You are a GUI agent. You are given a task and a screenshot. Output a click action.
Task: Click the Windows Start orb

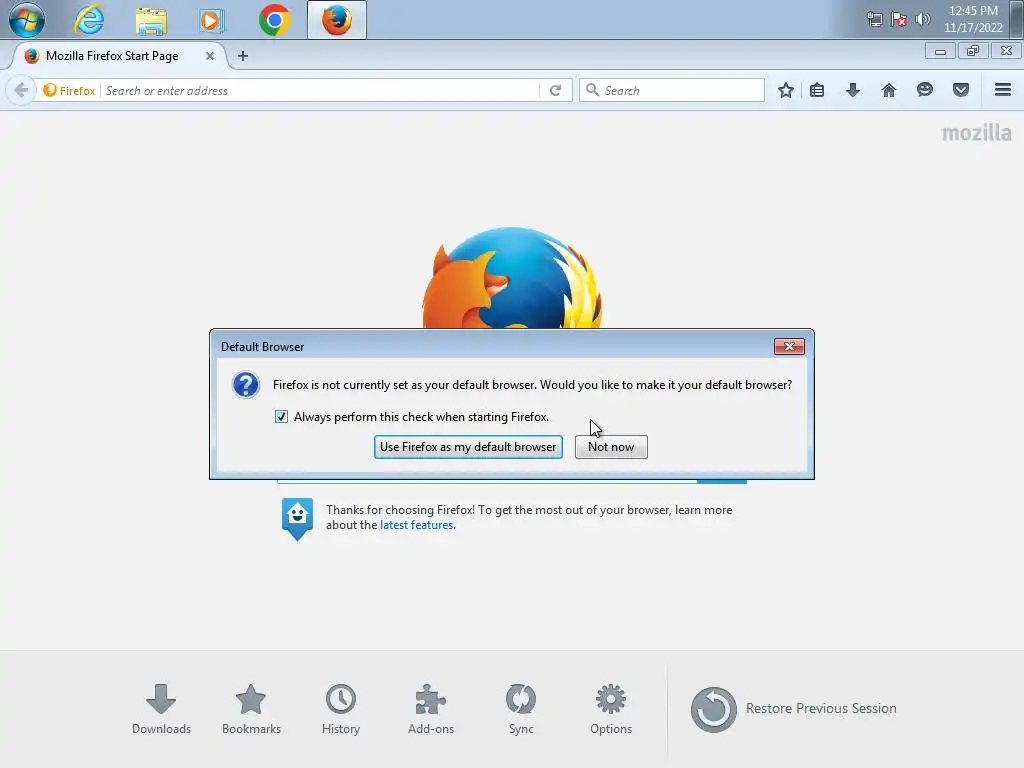tap(27, 20)
